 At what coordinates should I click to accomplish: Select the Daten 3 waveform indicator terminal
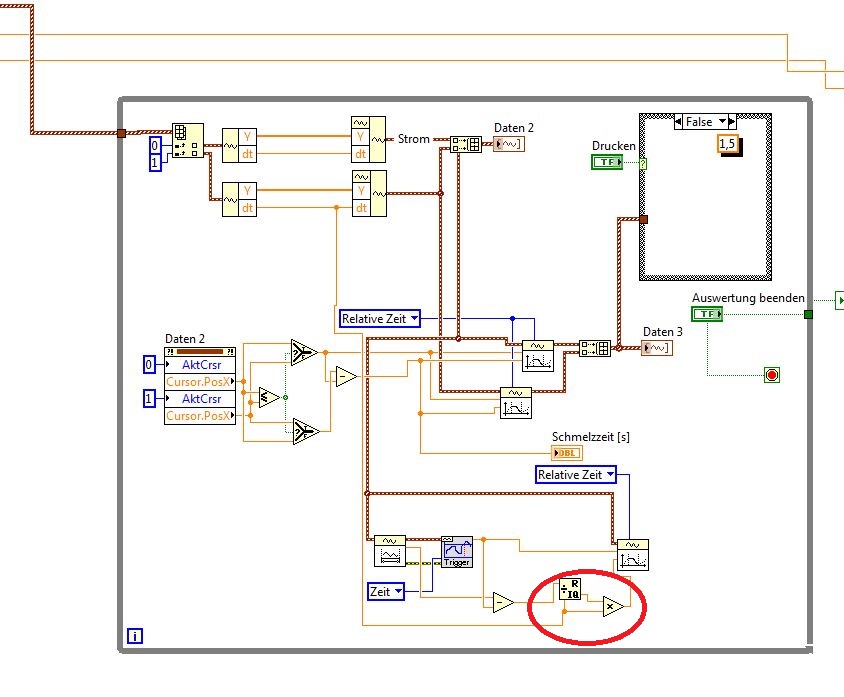[x=657, y=348]
